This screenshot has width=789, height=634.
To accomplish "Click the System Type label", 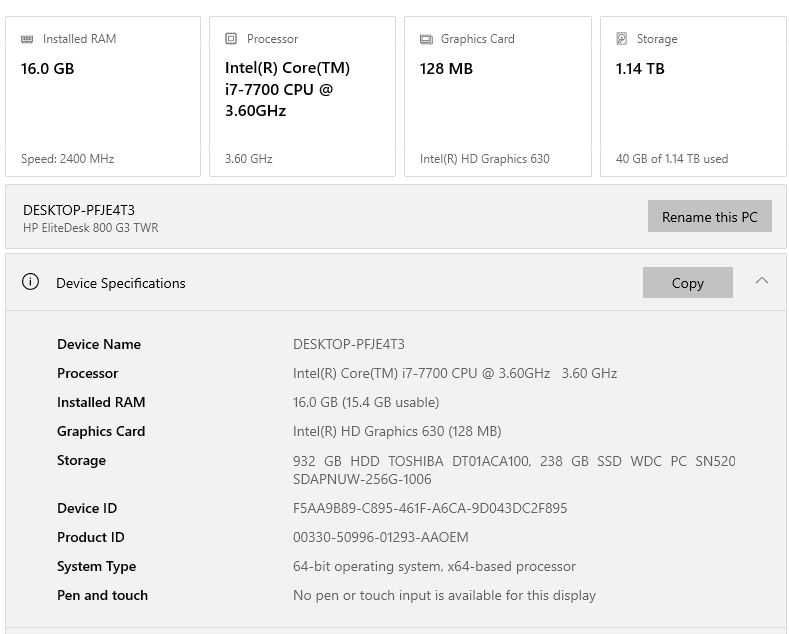I will 97,567.
